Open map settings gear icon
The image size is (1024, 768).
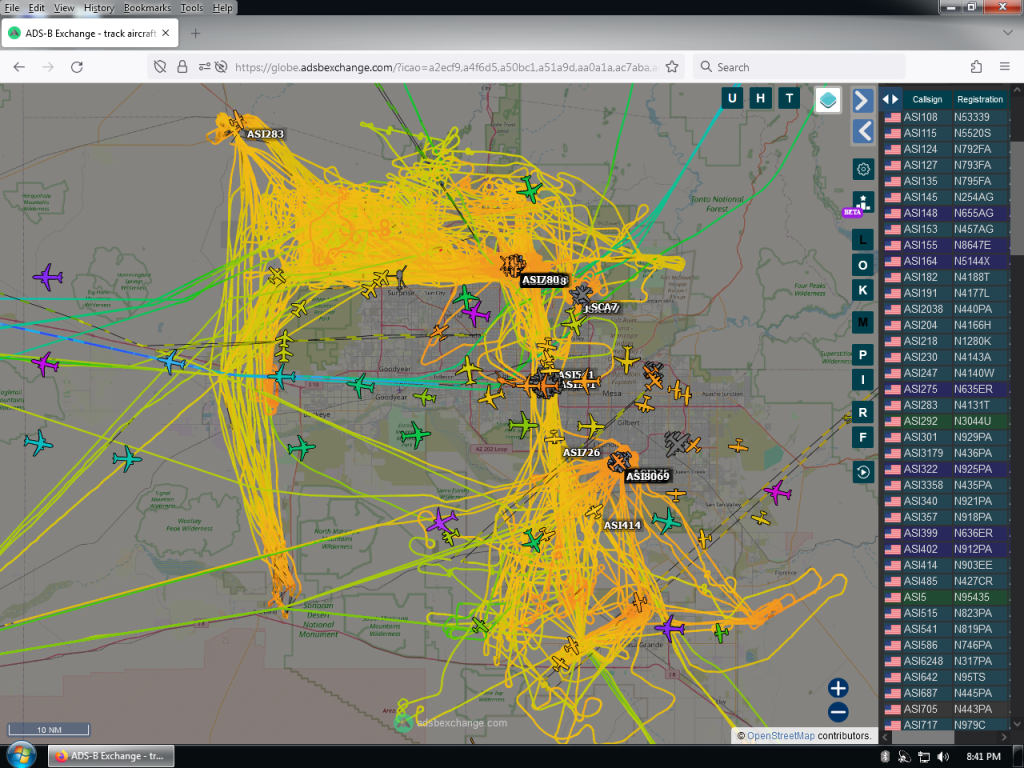point(863,169)
